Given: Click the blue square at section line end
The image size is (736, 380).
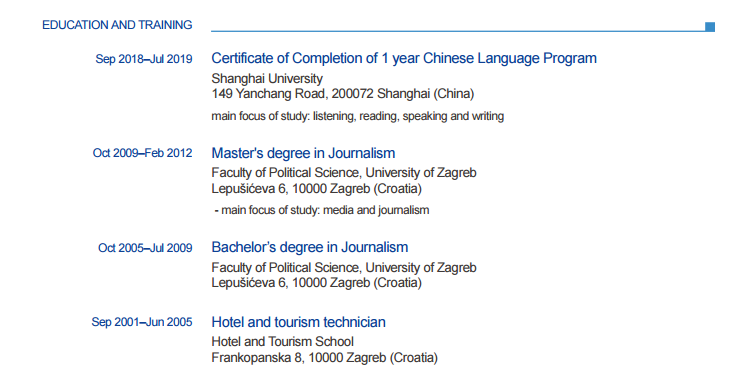Looking at the screenshot, I should pos(710,27).
